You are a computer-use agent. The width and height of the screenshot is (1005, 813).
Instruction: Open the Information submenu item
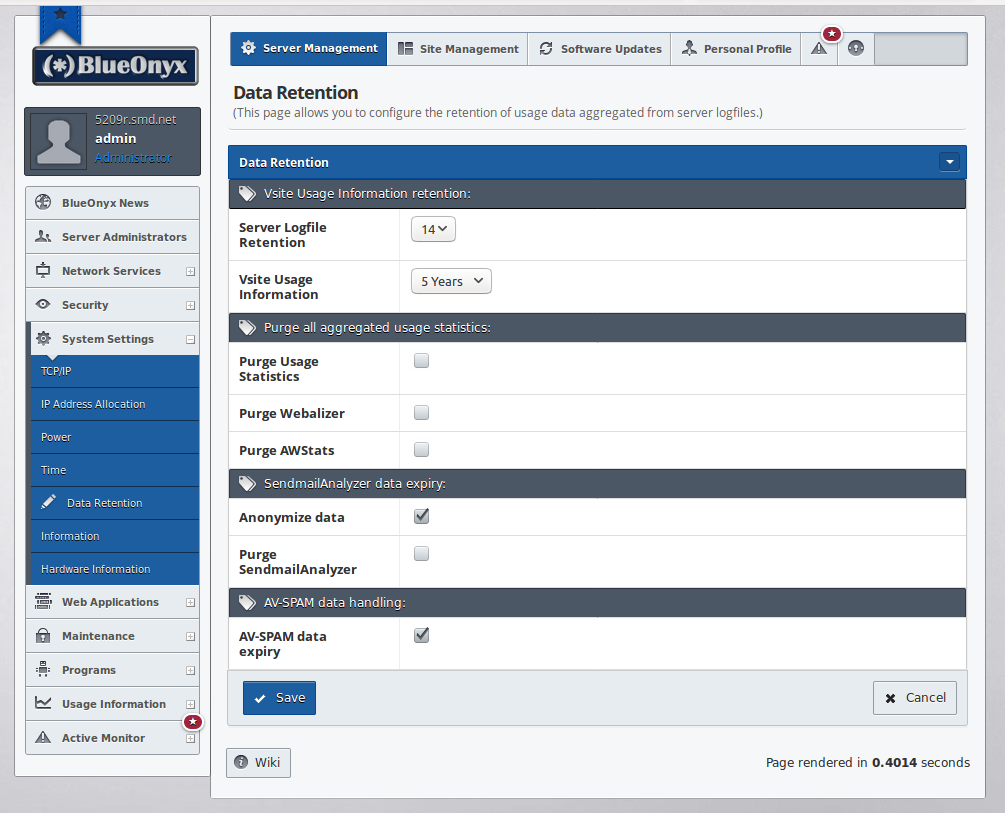pyautogui.click(x=115, y=536)
